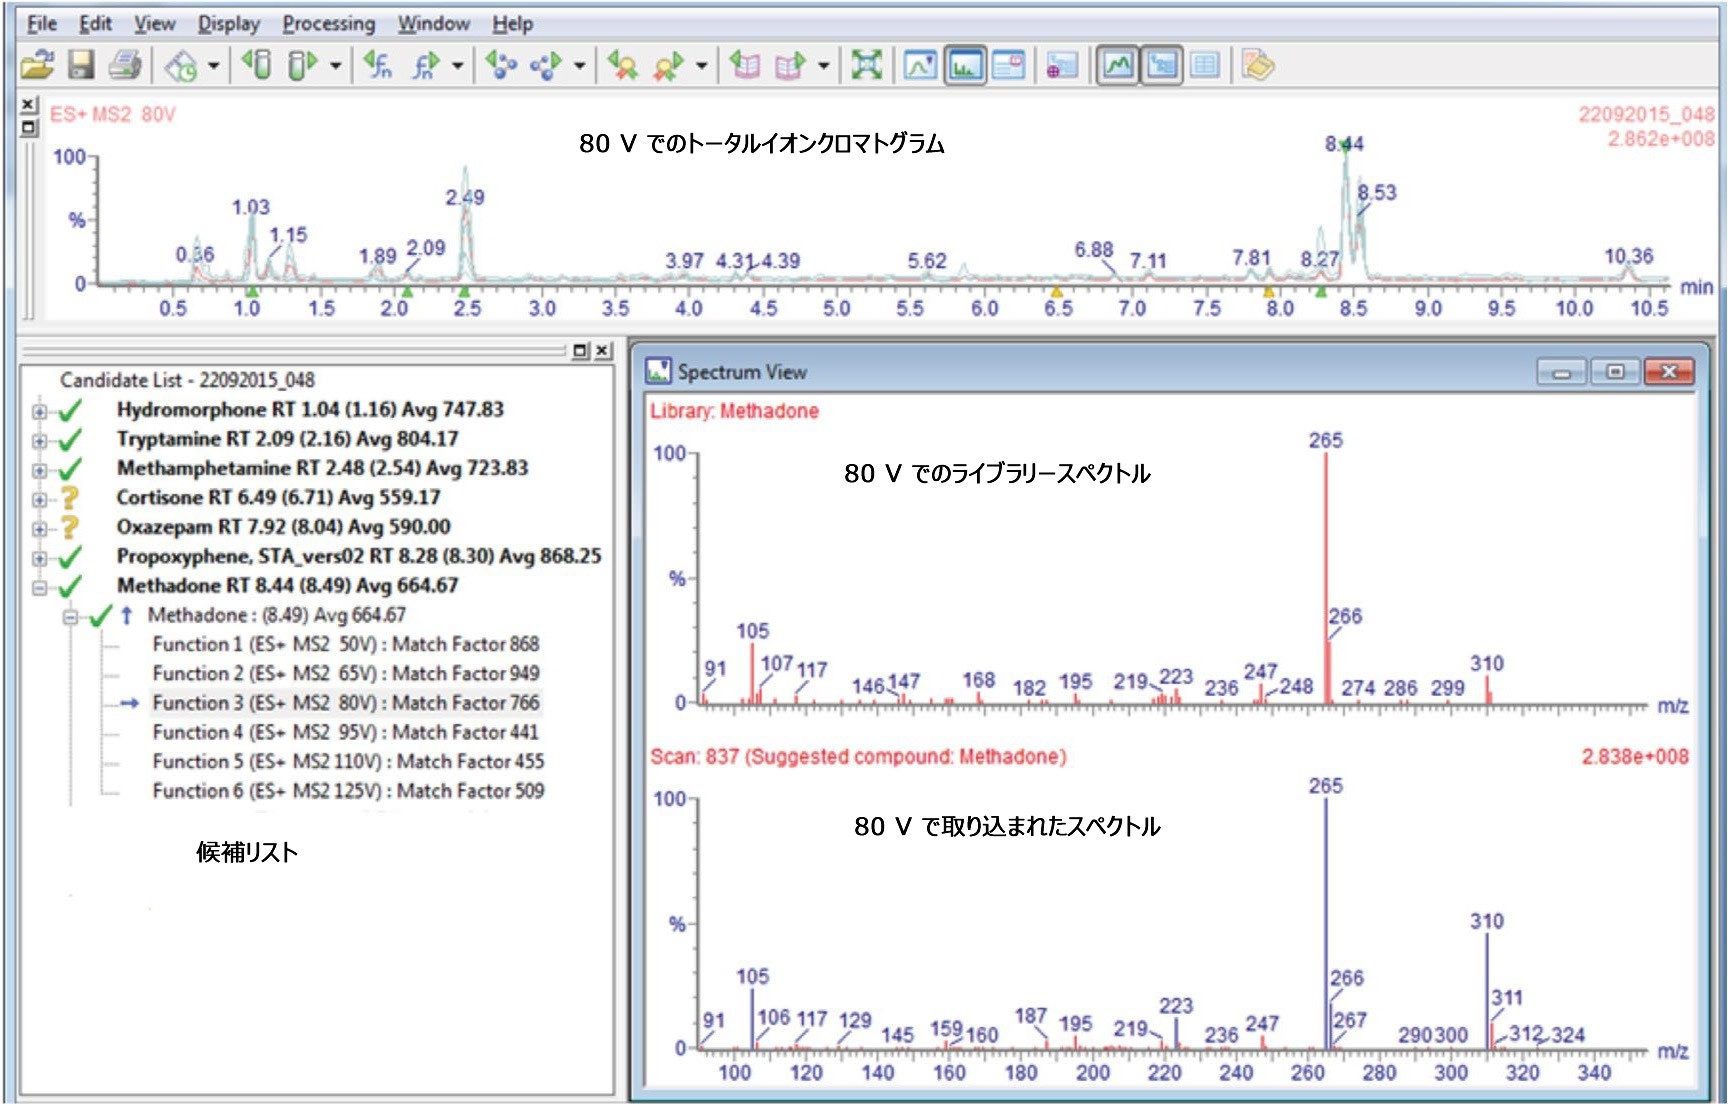Close the Candidate List pane

click(602, 350)
